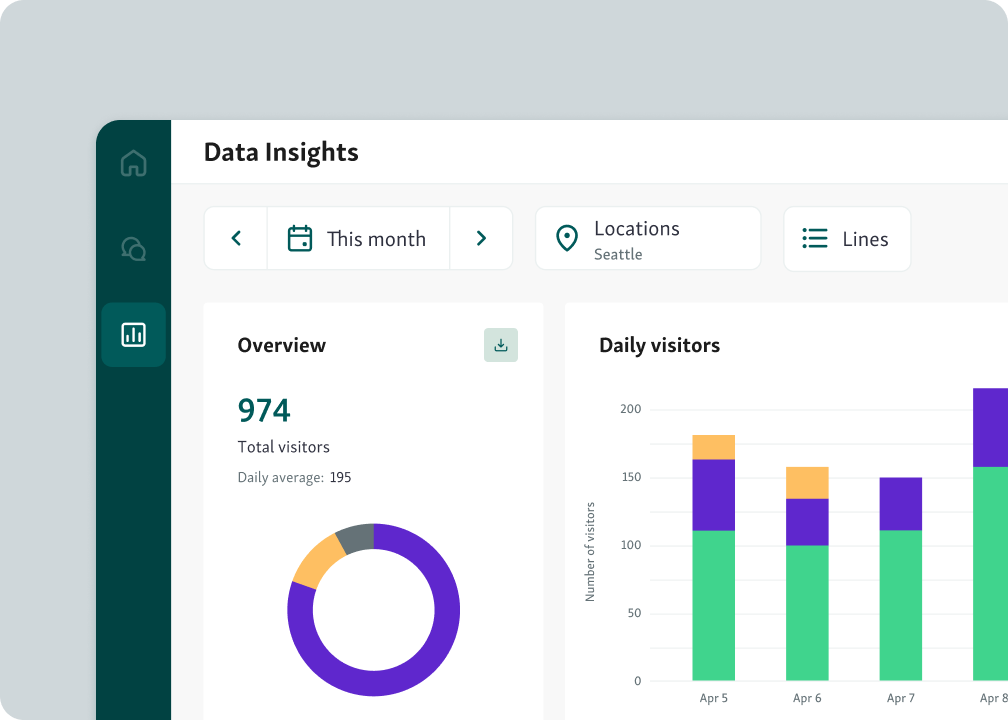The height and width of the screenshot is (720, 1008).
Task: Select the Data Insights chart icon
Action: point(133,334)
